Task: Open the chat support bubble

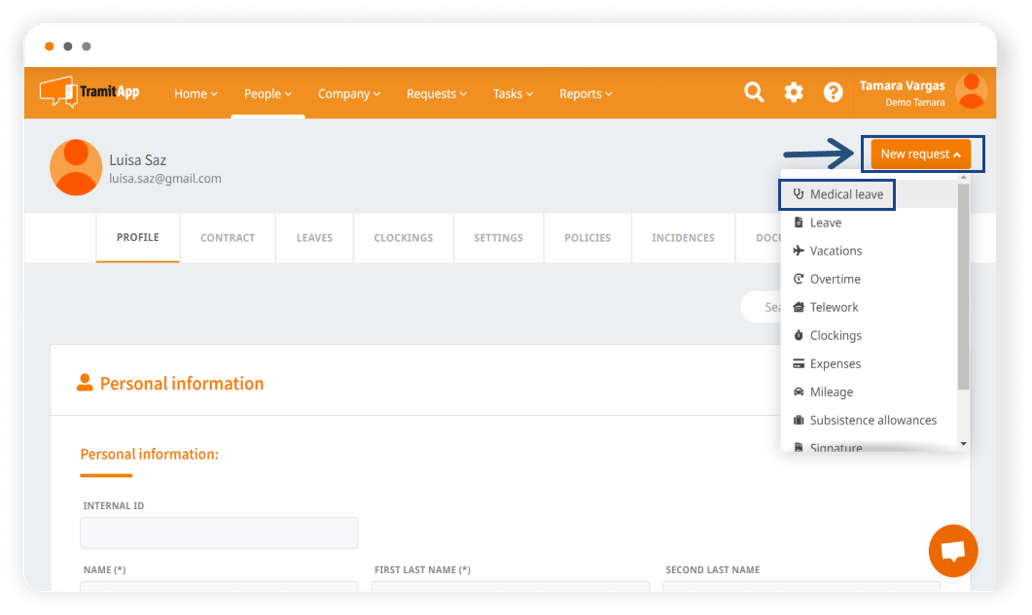Action: click(952, 550)
